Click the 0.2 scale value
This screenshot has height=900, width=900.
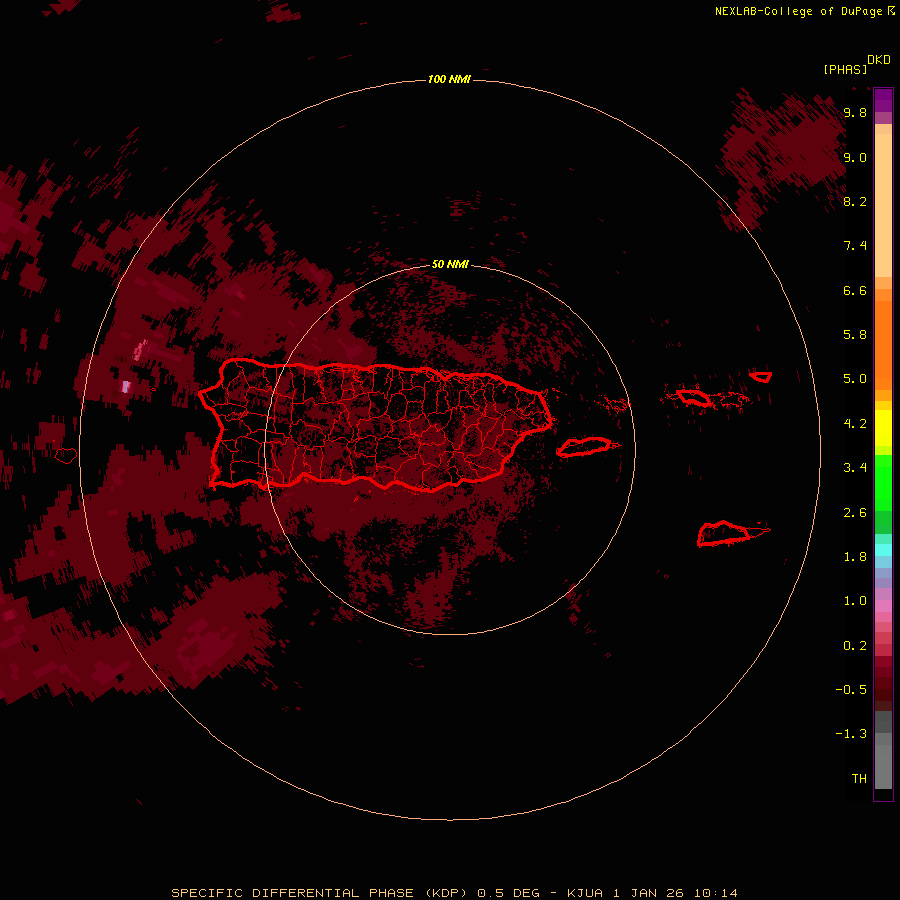point(855,645)
